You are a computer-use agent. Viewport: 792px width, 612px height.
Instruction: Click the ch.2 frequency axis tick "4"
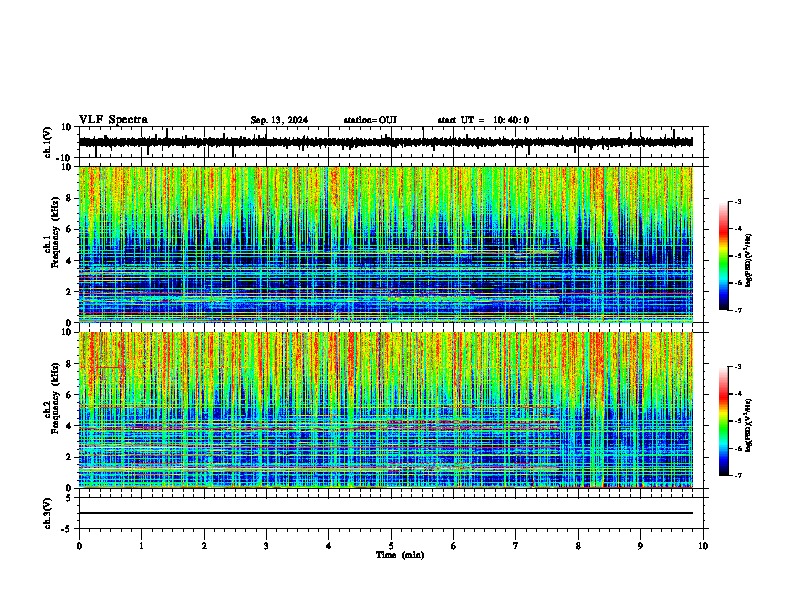tap(69, 426)
